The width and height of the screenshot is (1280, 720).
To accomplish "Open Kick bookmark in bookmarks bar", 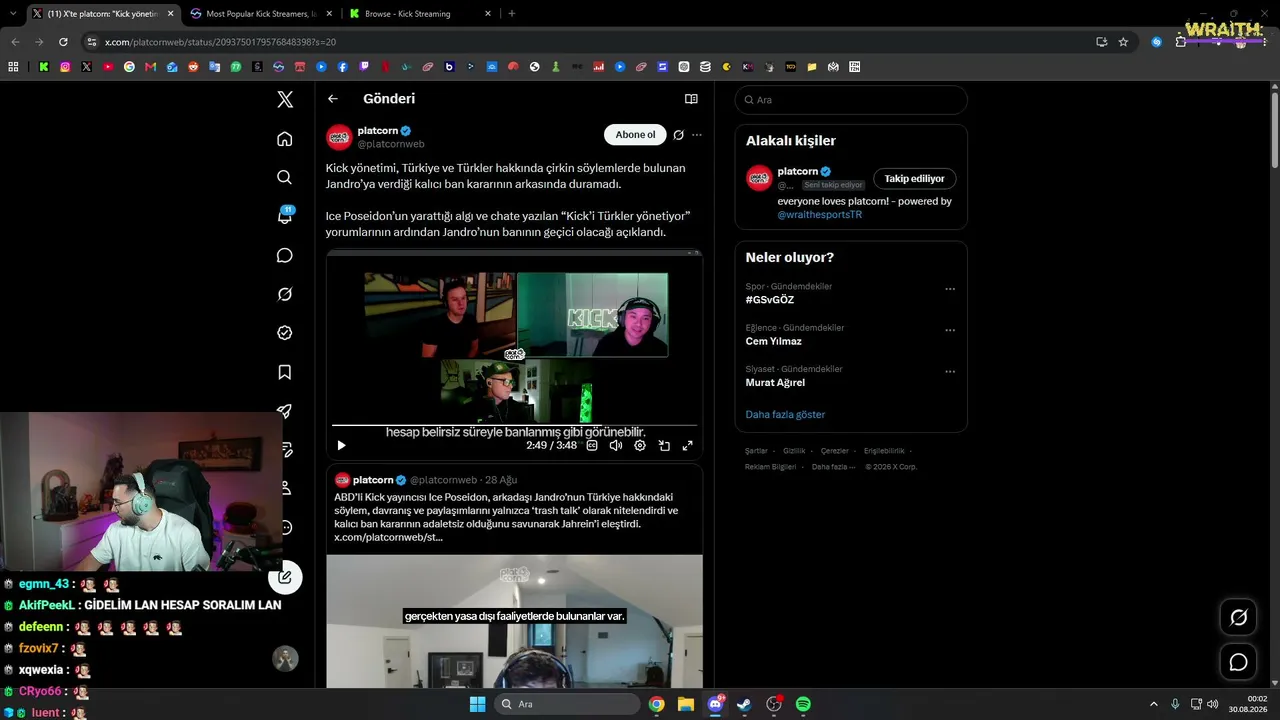I will coord(44,67).
